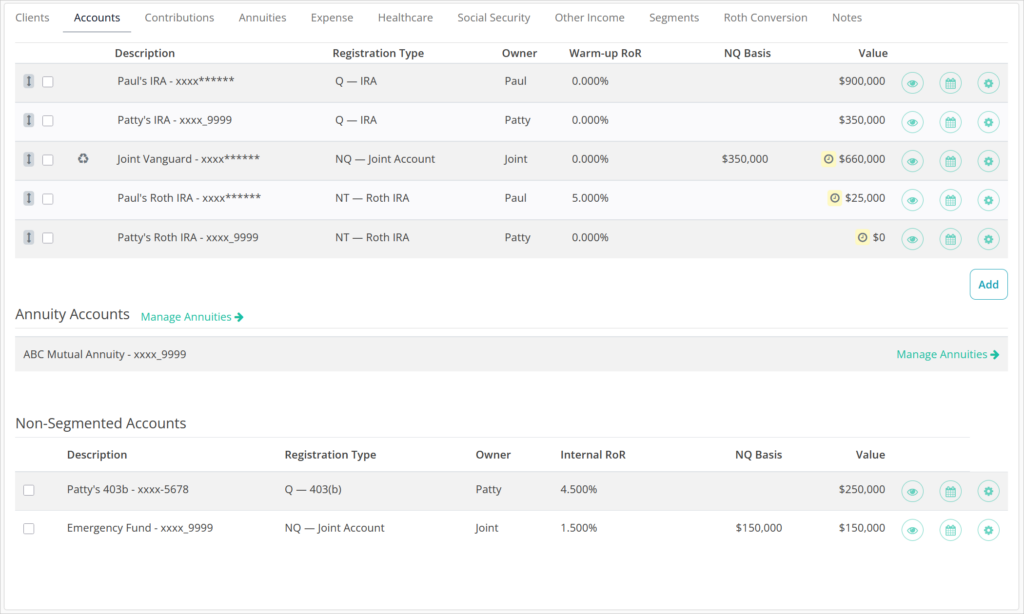1024x614 pixels.
Task: Toggle checkbox for Joint Vanguard account
Action: pos(48,160)
